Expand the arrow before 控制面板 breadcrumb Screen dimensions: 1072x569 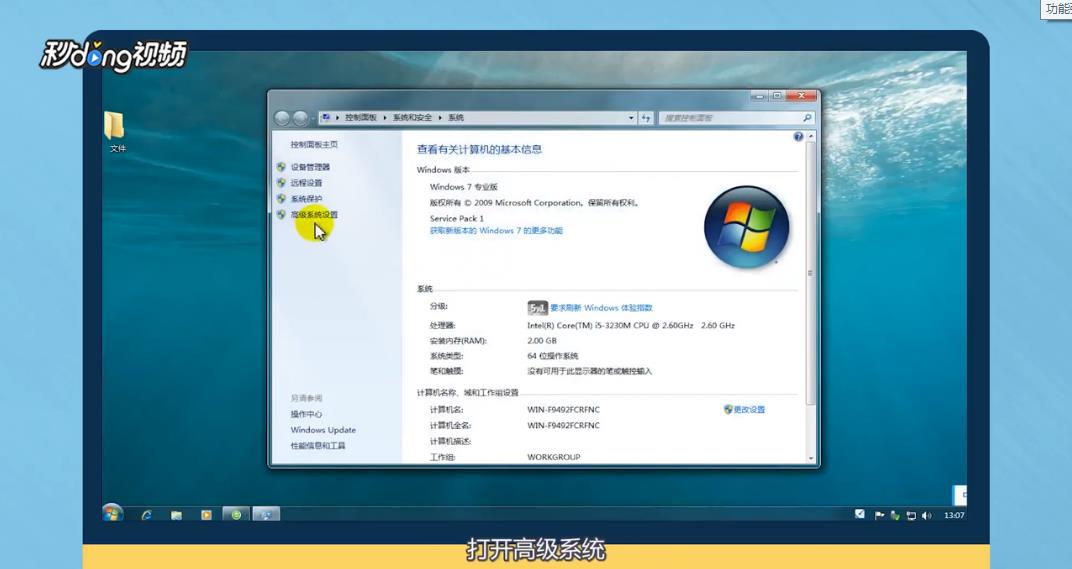click(338, 118)
